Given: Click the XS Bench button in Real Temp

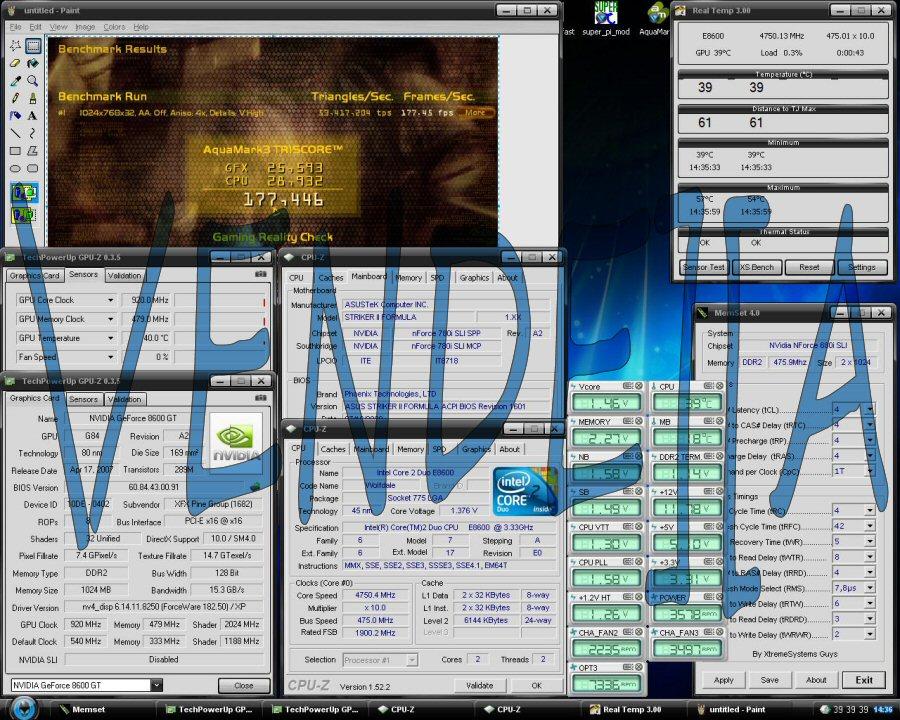Looking at the screenshot, I should pyautogui.click(x=757, y=267).
